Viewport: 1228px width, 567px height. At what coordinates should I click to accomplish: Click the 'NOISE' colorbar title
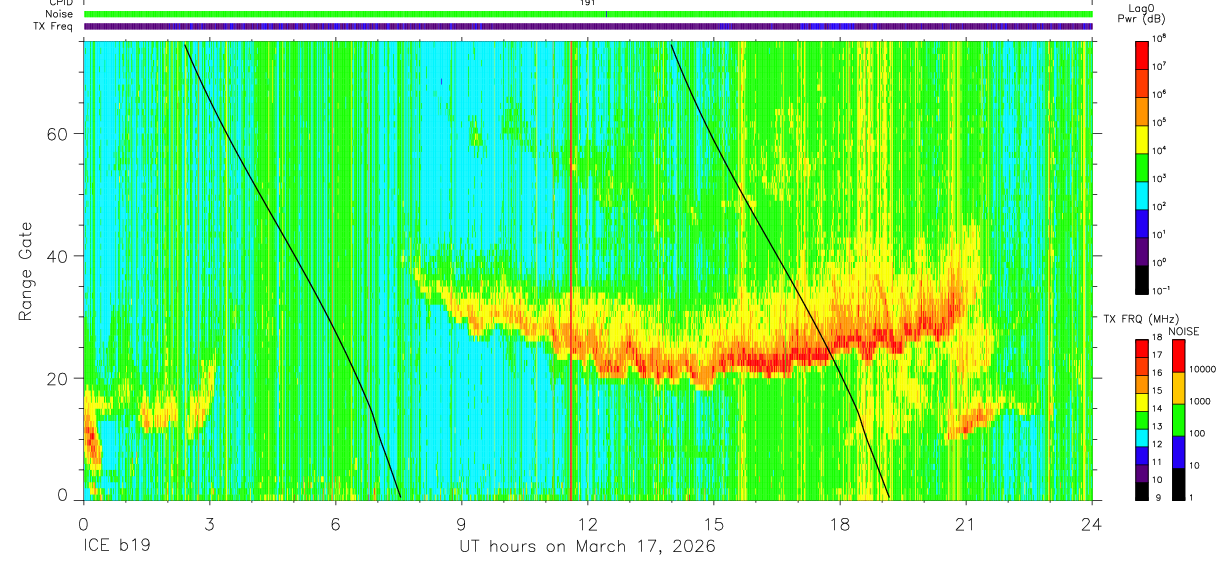[1183, 330]
